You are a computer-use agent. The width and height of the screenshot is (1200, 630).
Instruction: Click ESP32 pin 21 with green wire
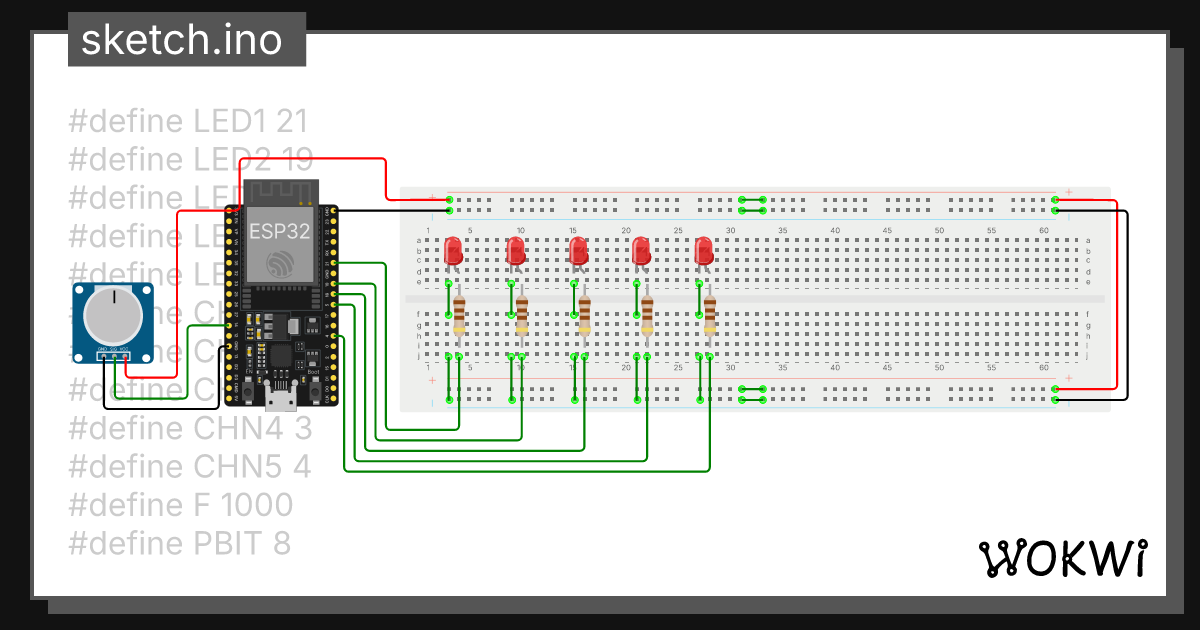[x=333, y=263]
